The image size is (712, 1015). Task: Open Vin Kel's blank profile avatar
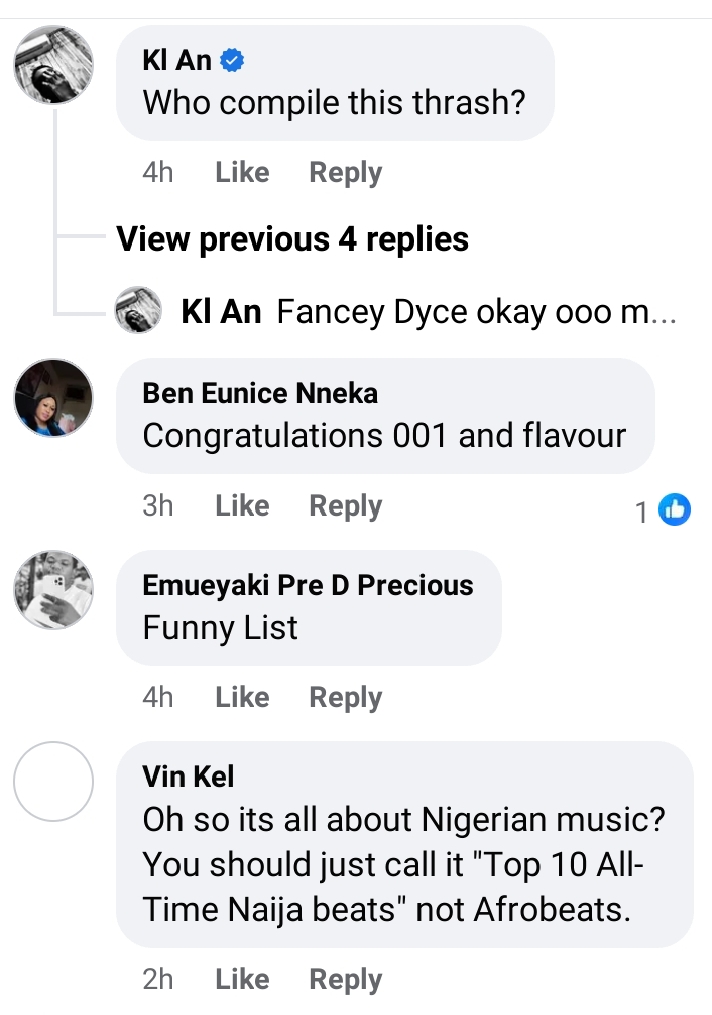[x=53, y=781]
